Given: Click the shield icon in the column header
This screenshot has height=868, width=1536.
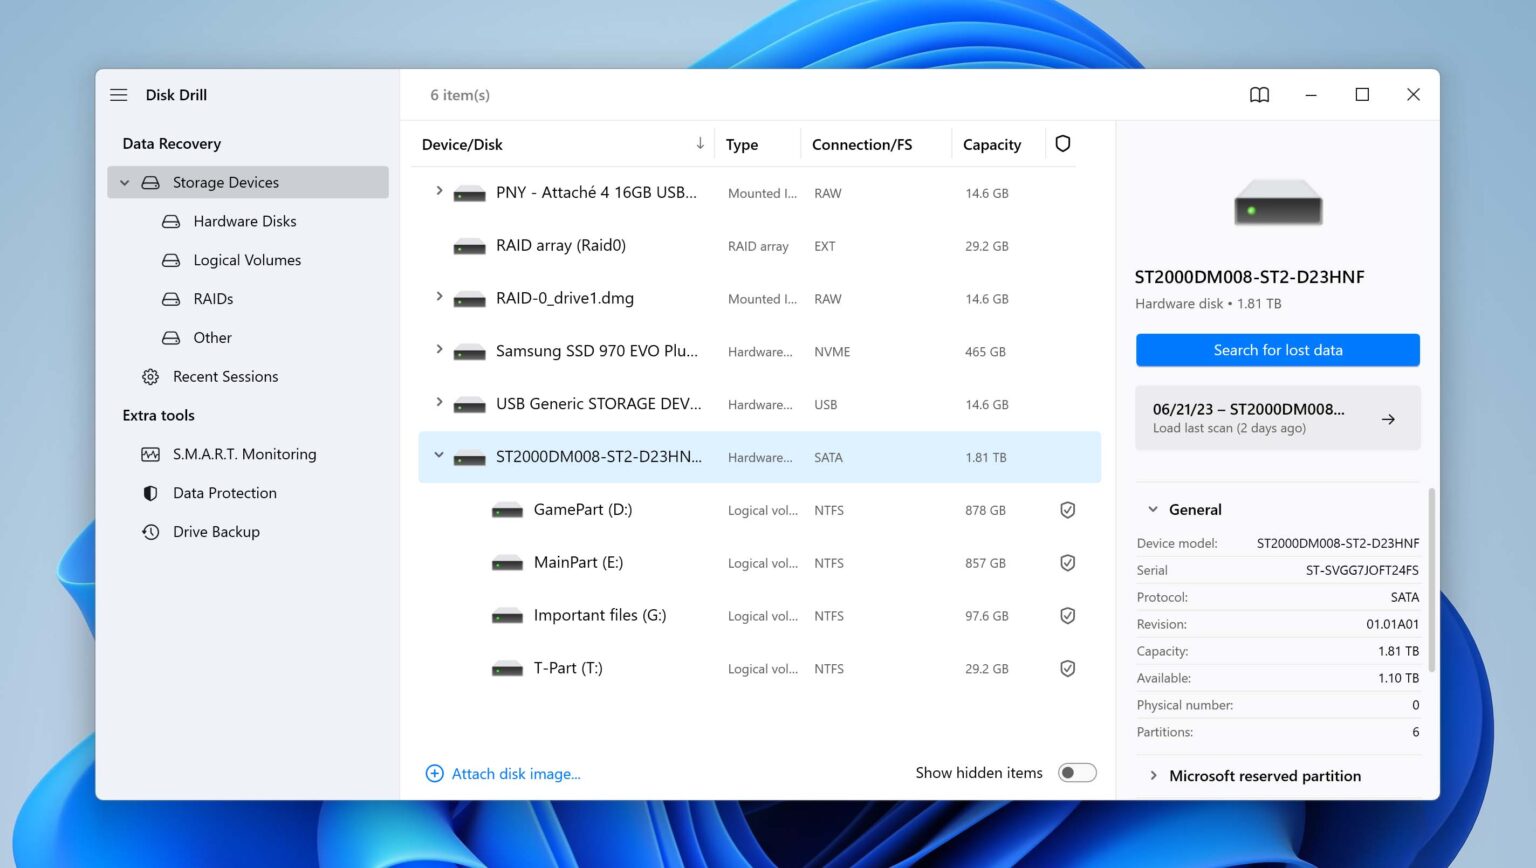Looking at the screenshot, I should coord(1062,143).
